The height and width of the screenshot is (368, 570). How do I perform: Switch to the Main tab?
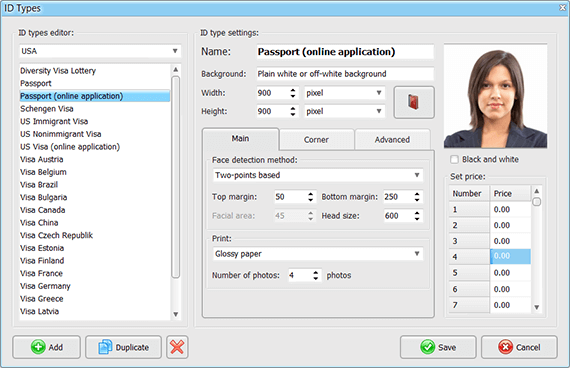240,139
